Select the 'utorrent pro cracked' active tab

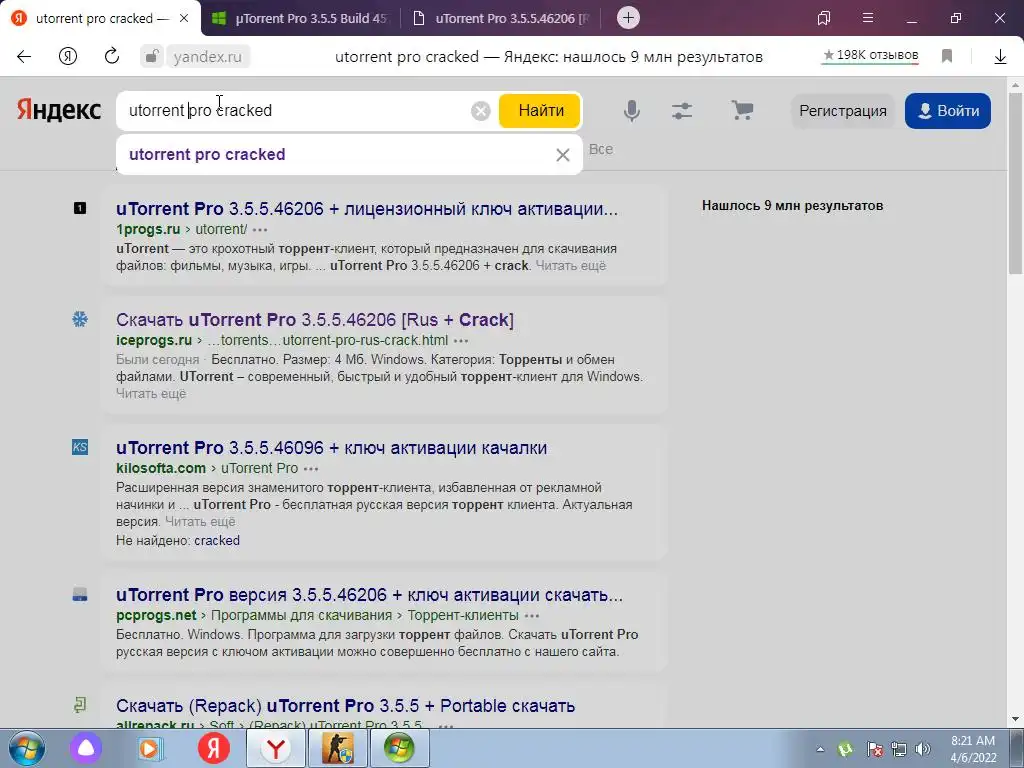(100, 18)
